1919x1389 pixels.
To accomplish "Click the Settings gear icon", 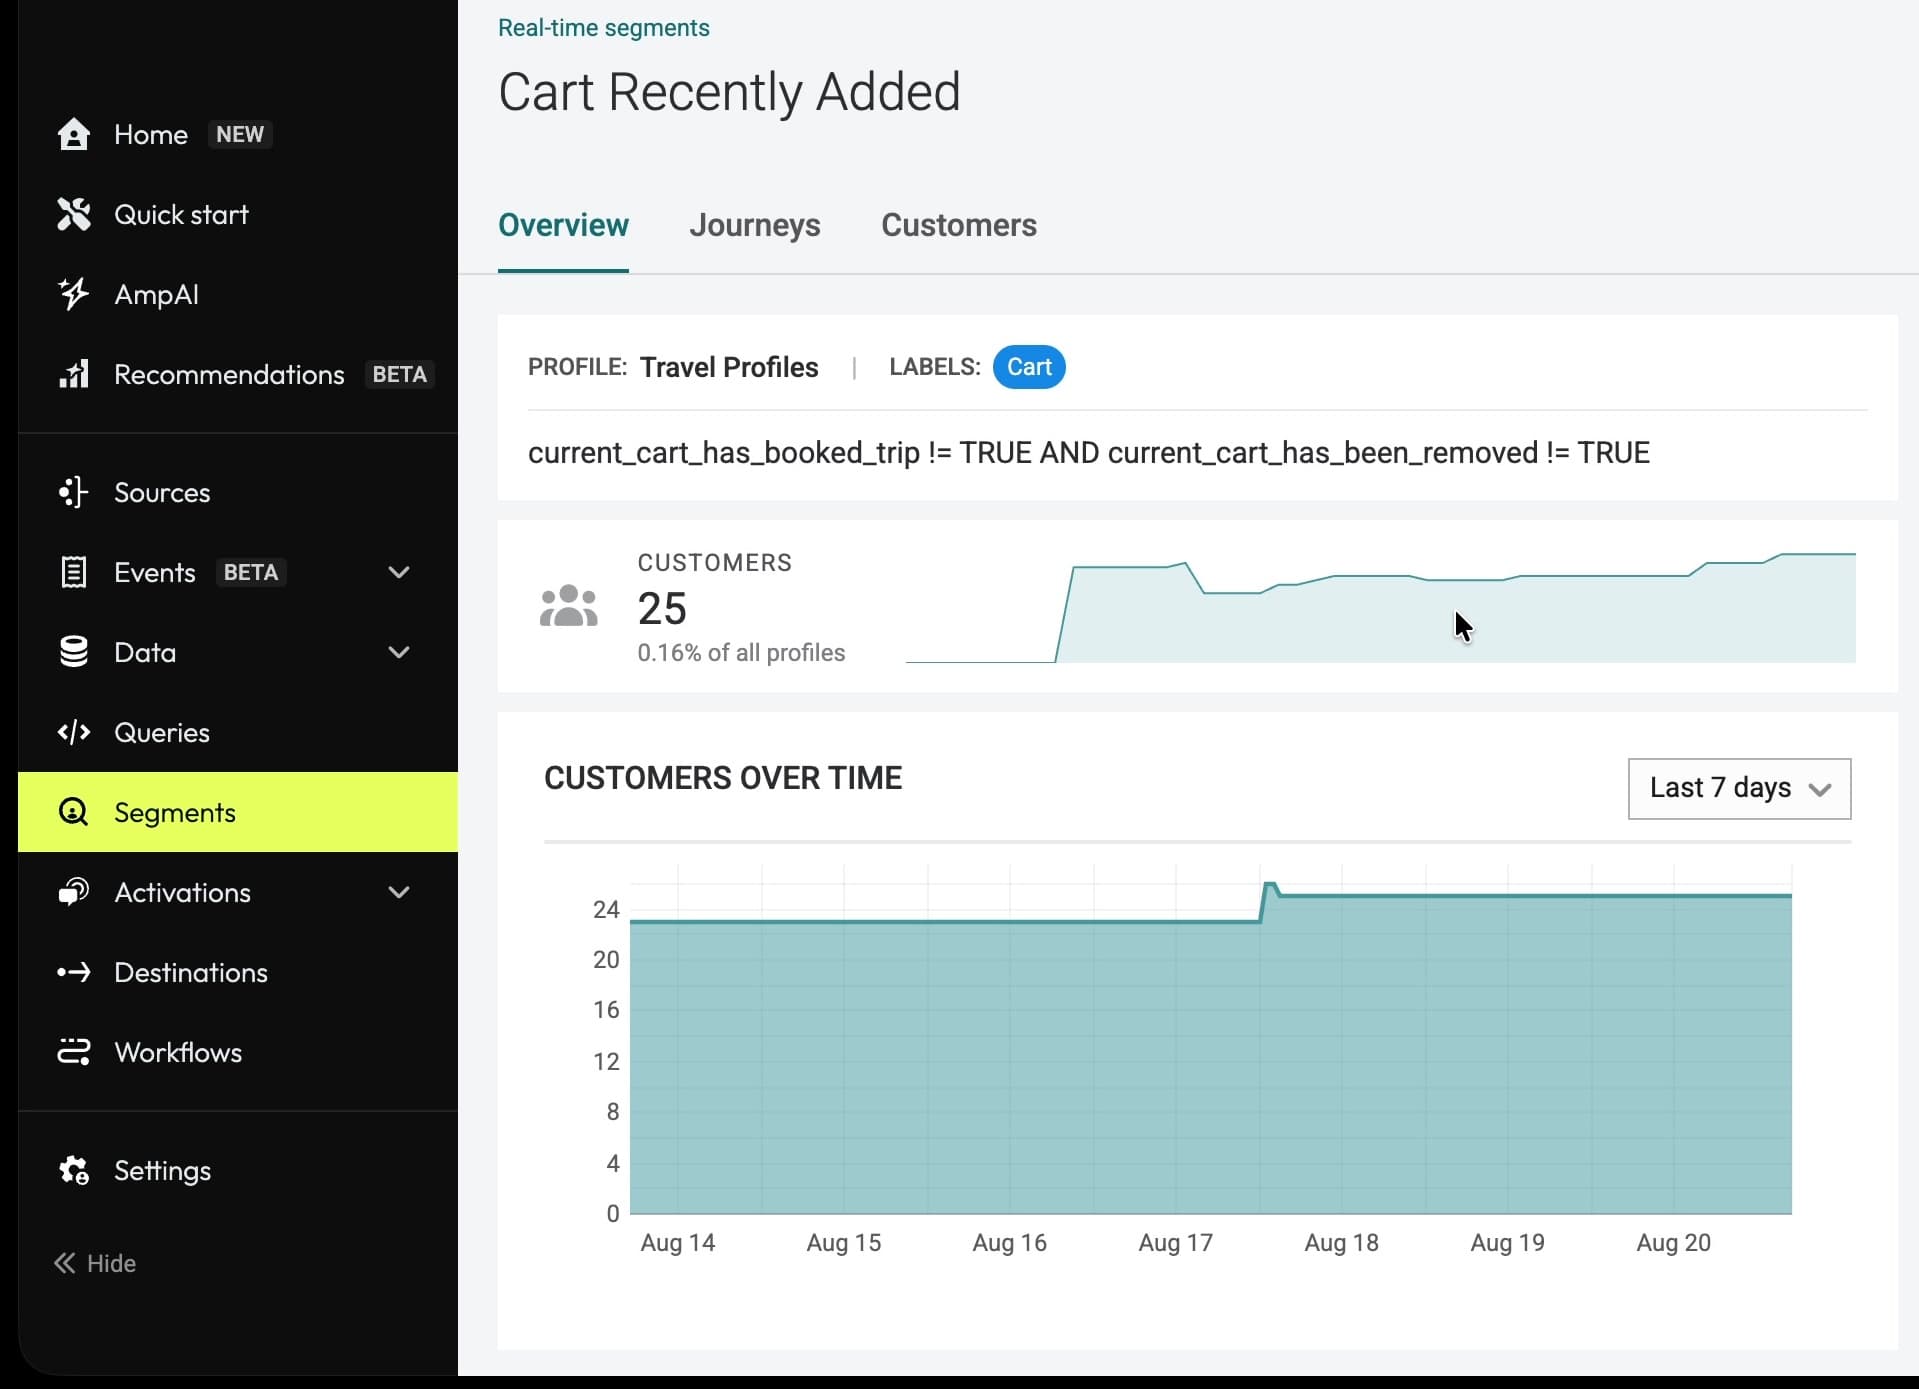I will click(73, 1170).
